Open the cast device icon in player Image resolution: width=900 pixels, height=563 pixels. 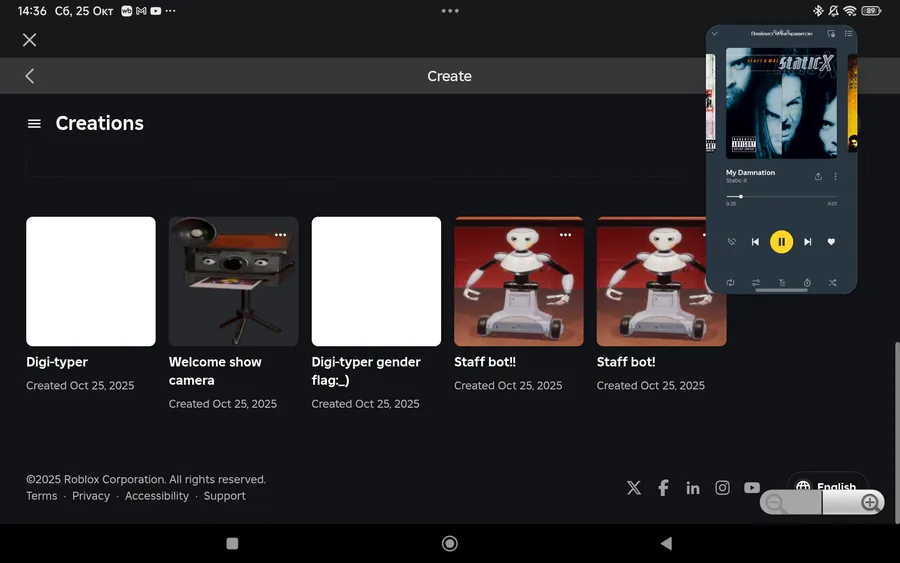coord(831,33)
